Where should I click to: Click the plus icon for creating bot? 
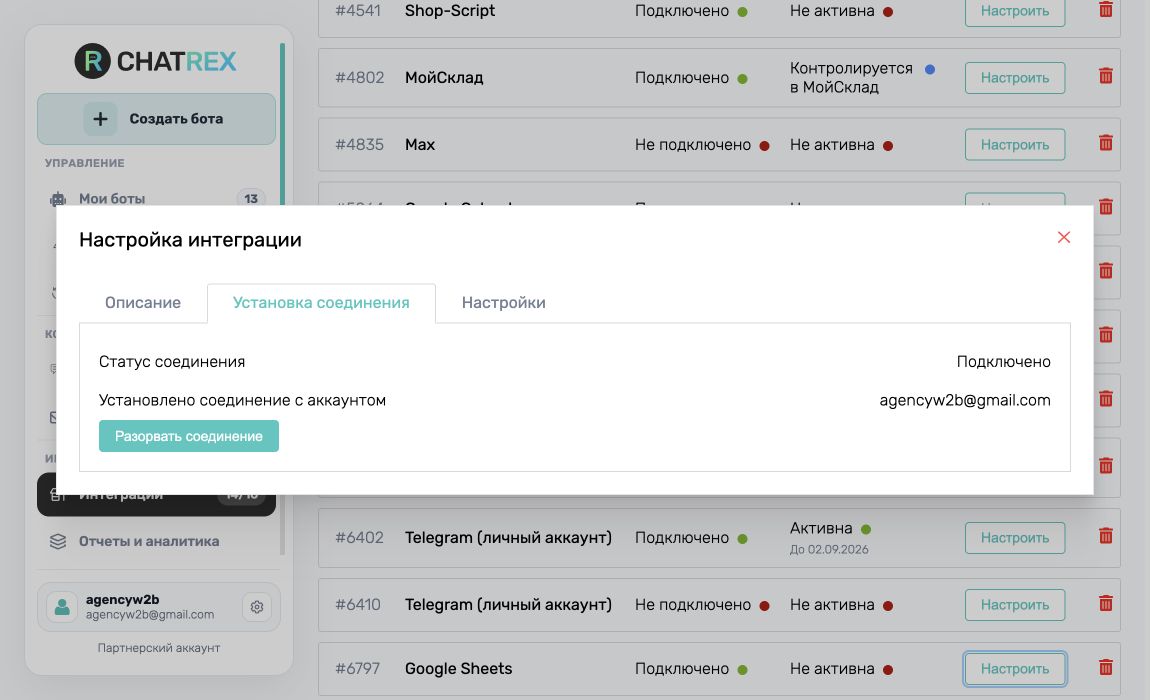pos(100,119)
